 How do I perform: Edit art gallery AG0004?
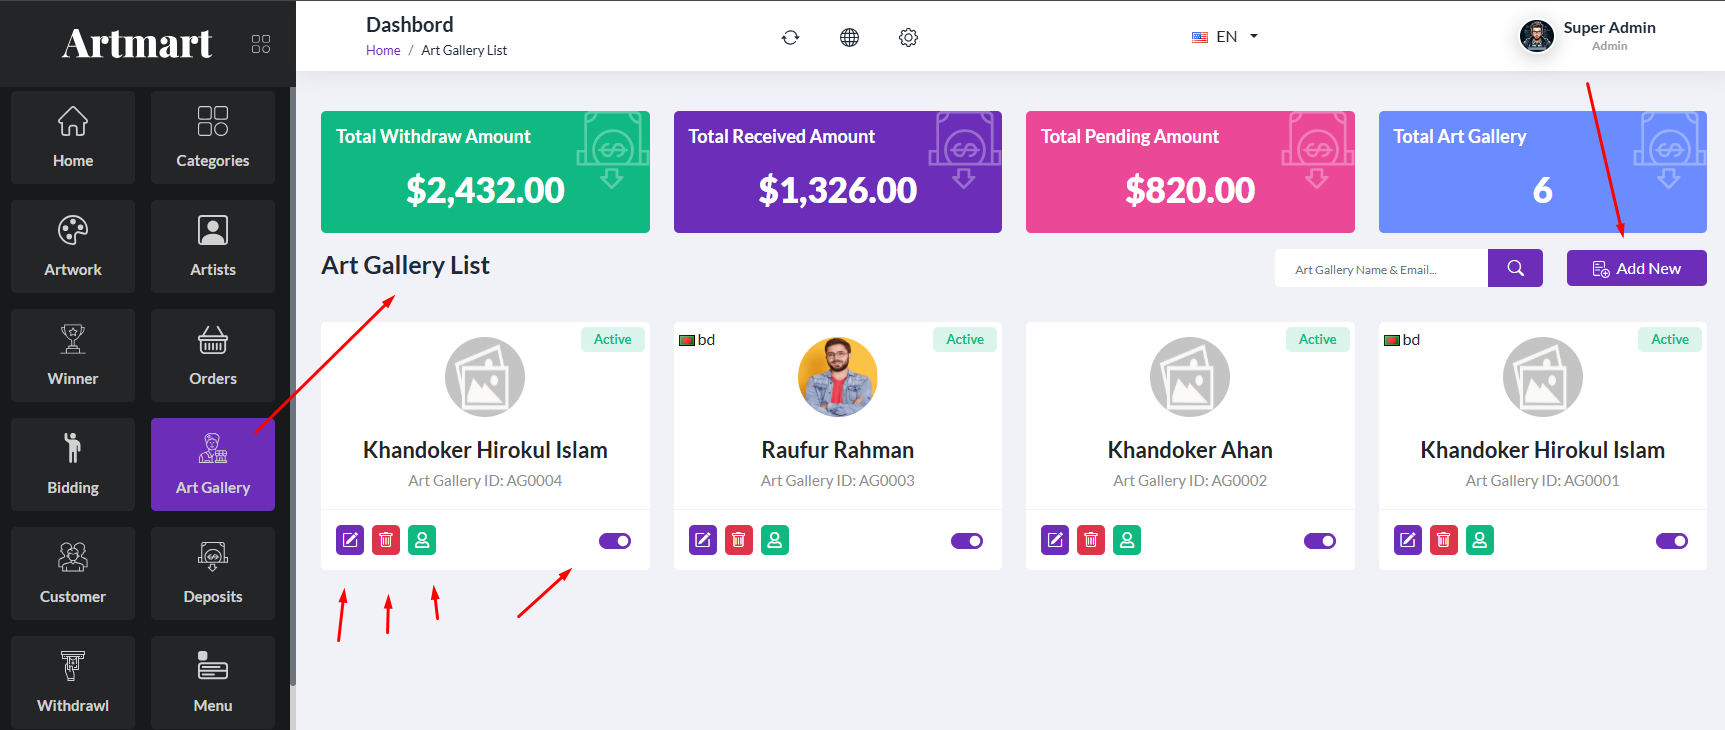click(x=350, y=540)
